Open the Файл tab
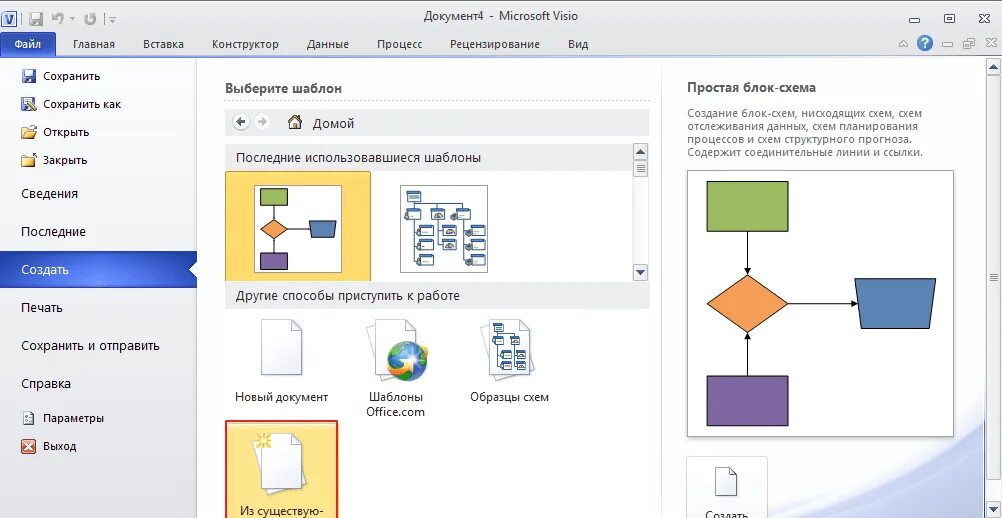This screenshot has height=518, width=1002. pyautogui.click(x=27, y=44)
